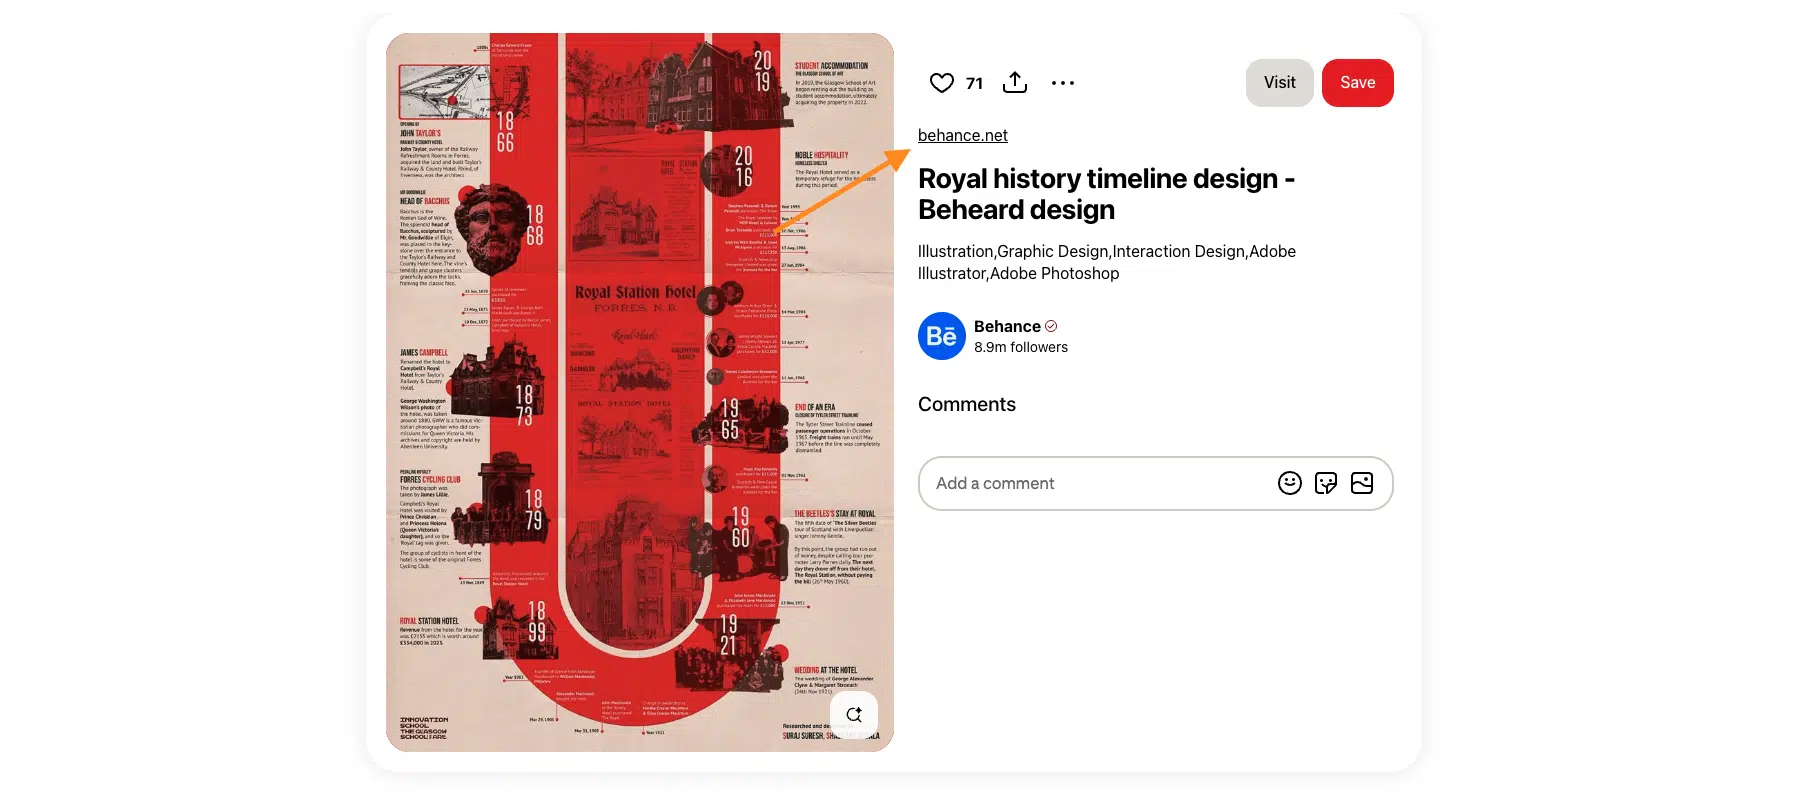Click the pin title Royal history timeline design

point(1106,194)
